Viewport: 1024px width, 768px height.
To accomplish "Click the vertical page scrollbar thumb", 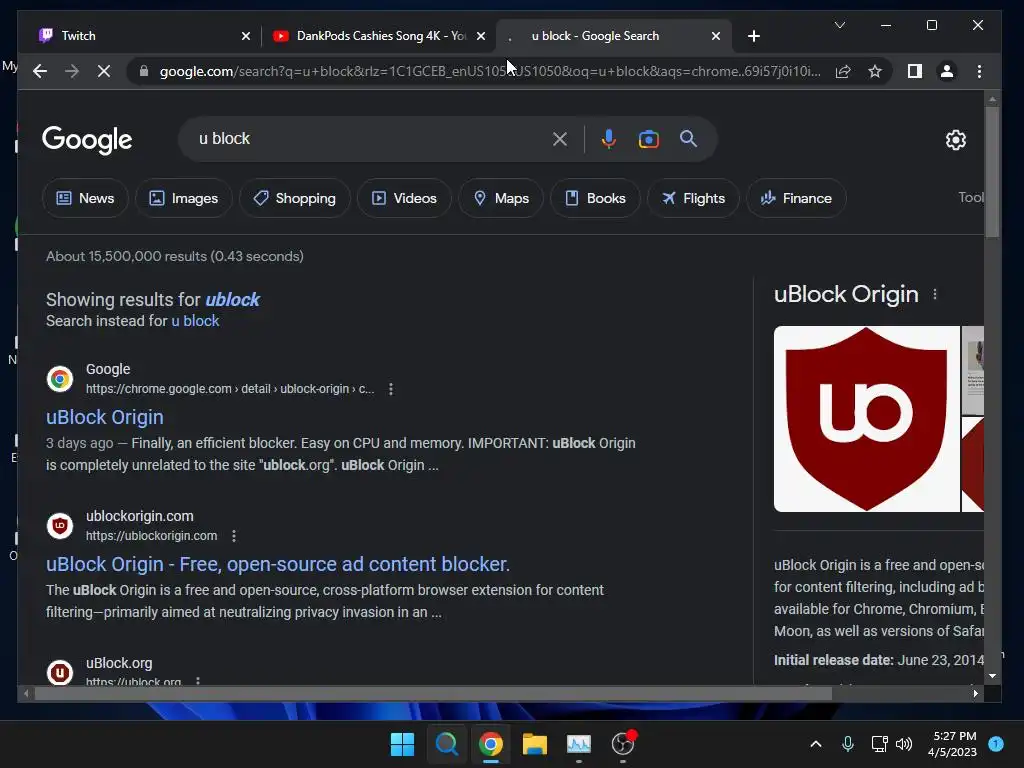I will pos(992,172).
